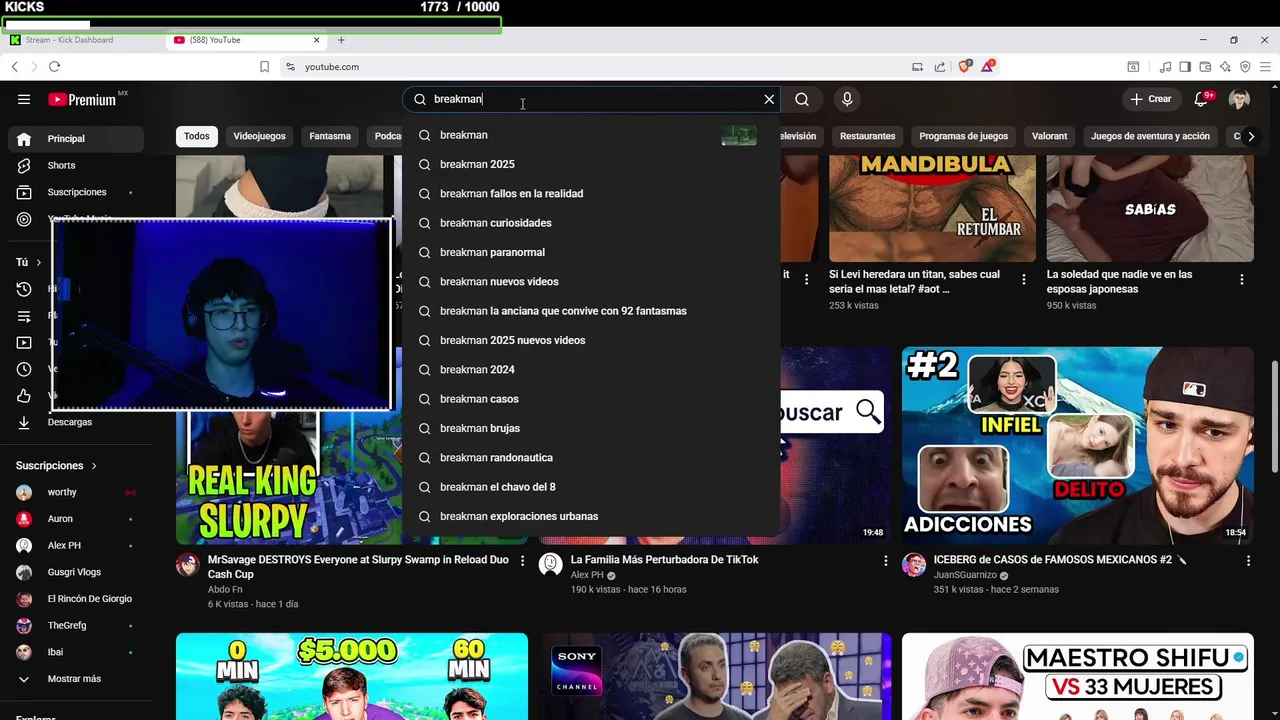Screen dimensions: 1280x720
Task: Select the Todos filter chip
Action: tap(197, 136)
